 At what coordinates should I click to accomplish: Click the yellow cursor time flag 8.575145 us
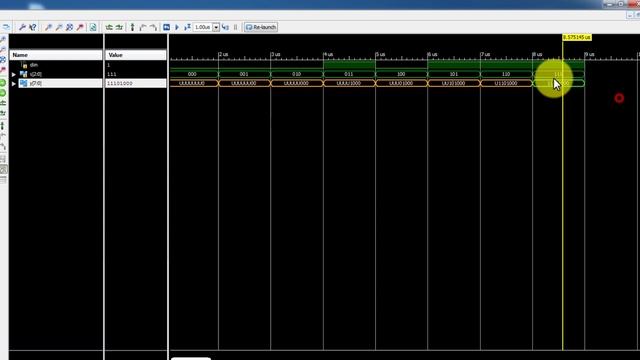pos(577,37)
